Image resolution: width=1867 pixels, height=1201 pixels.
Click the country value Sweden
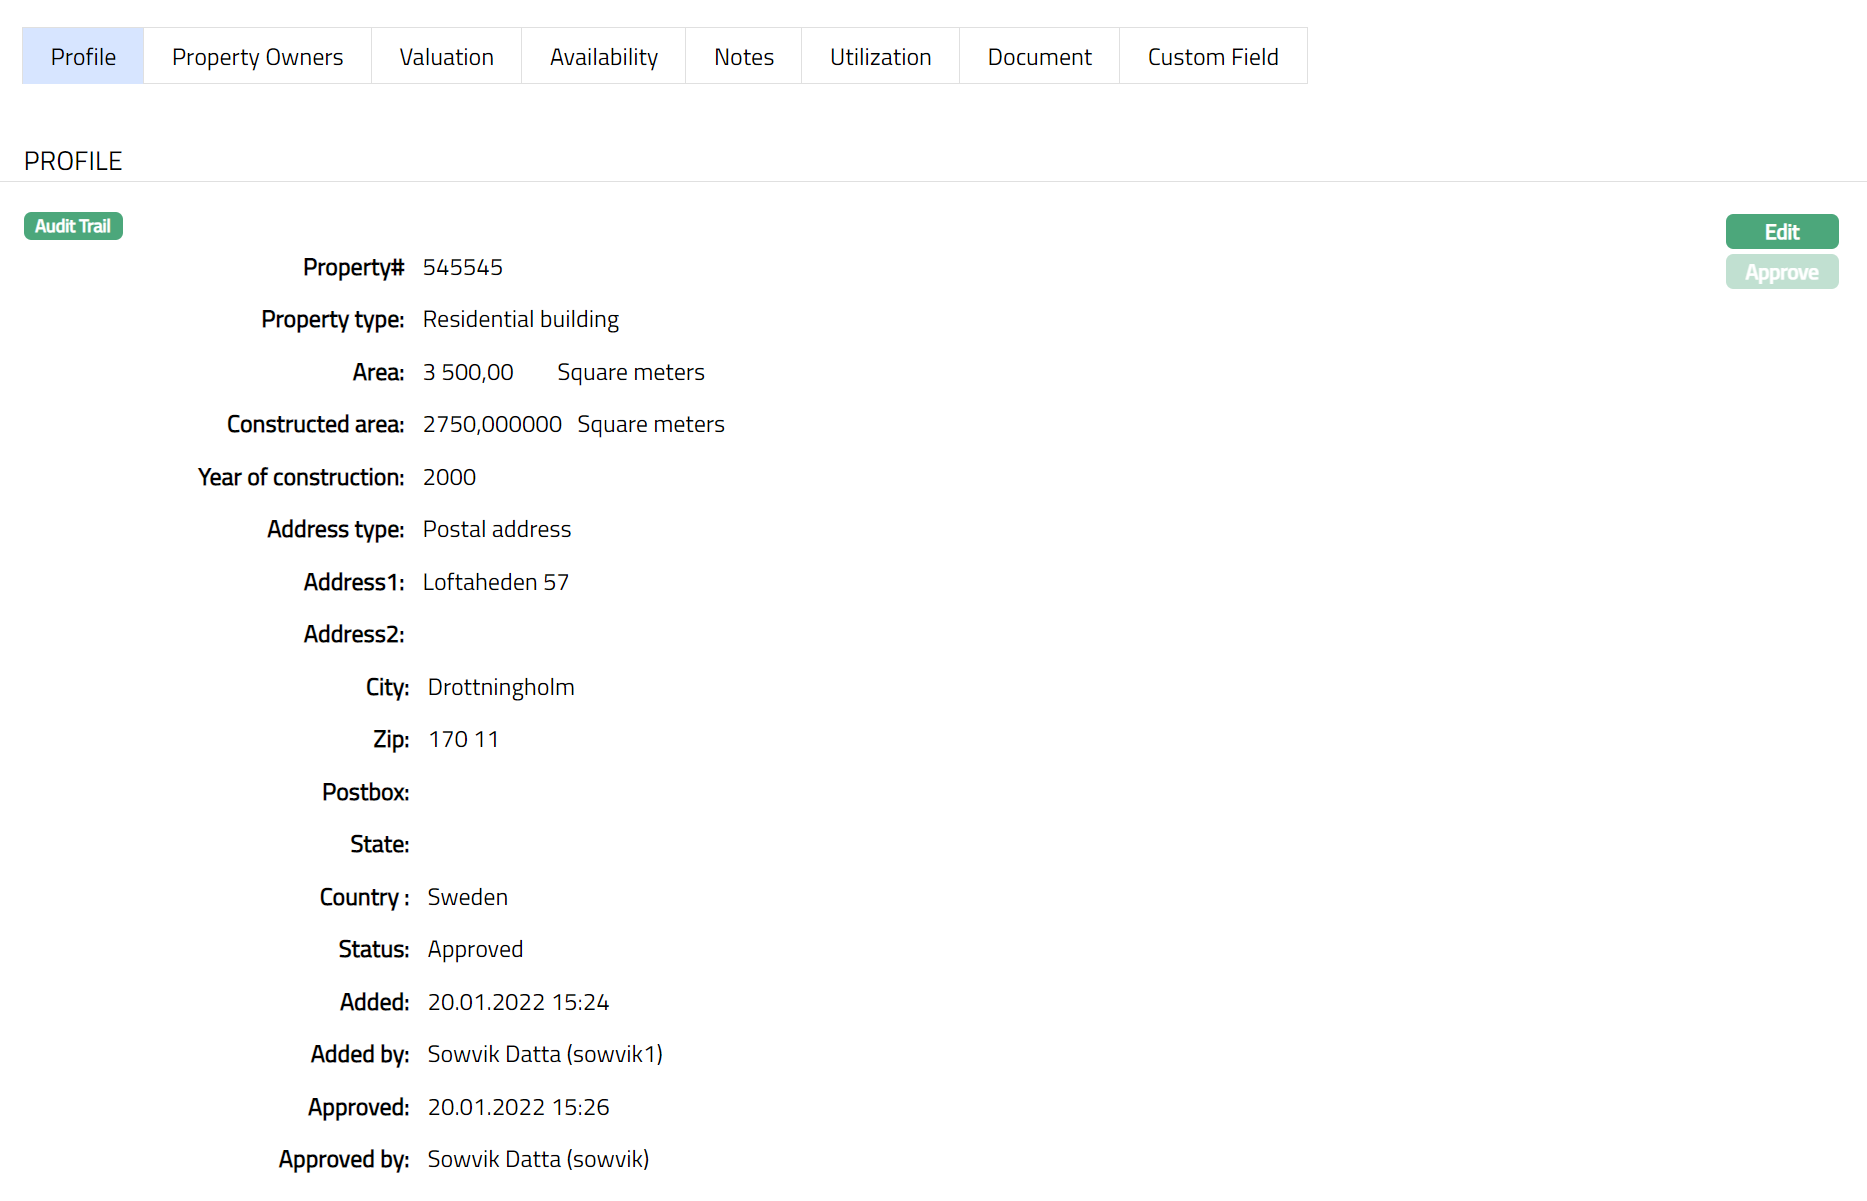coord(467,897)
